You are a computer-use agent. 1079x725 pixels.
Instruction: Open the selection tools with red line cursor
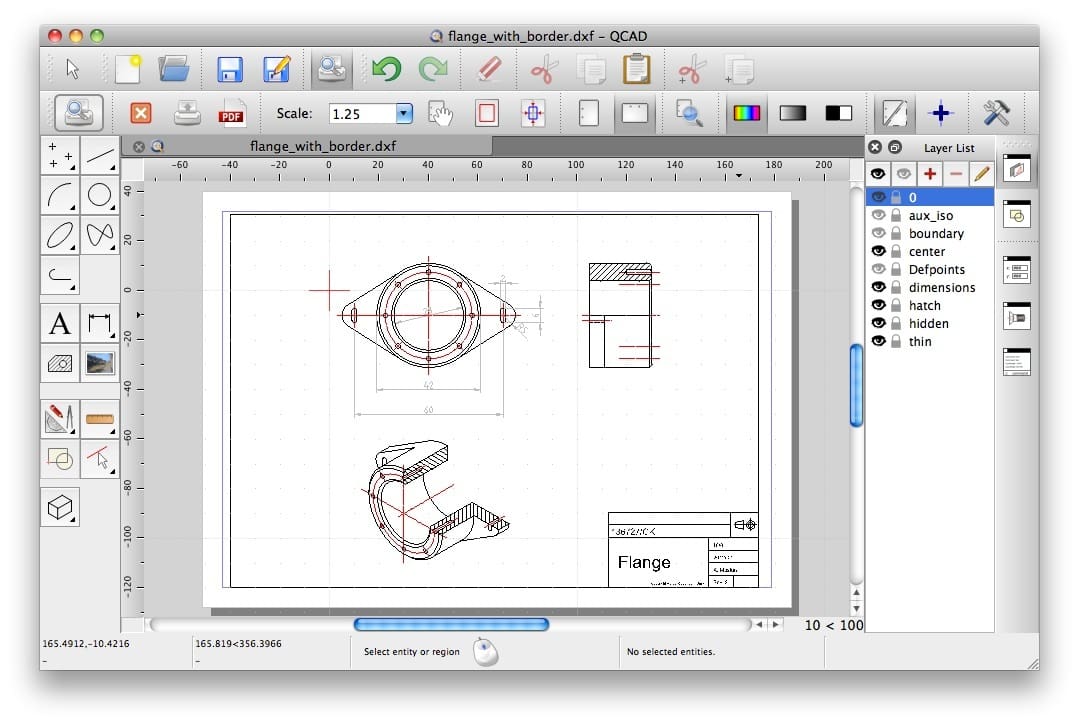100,458
